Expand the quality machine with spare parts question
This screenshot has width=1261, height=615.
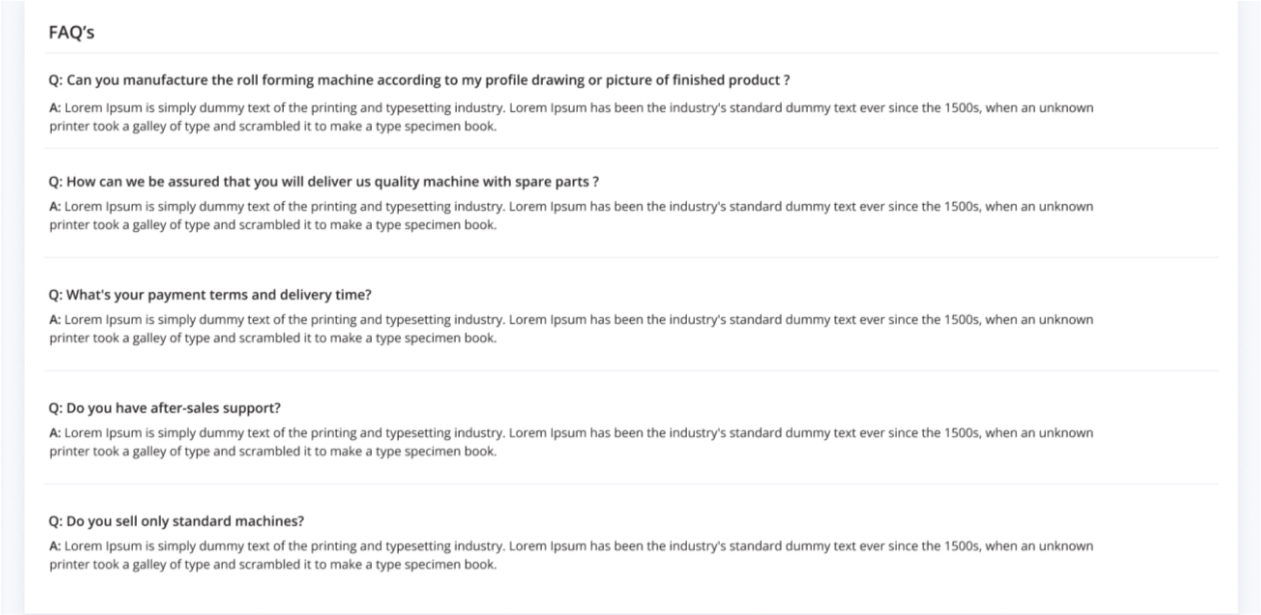(324, 181)
